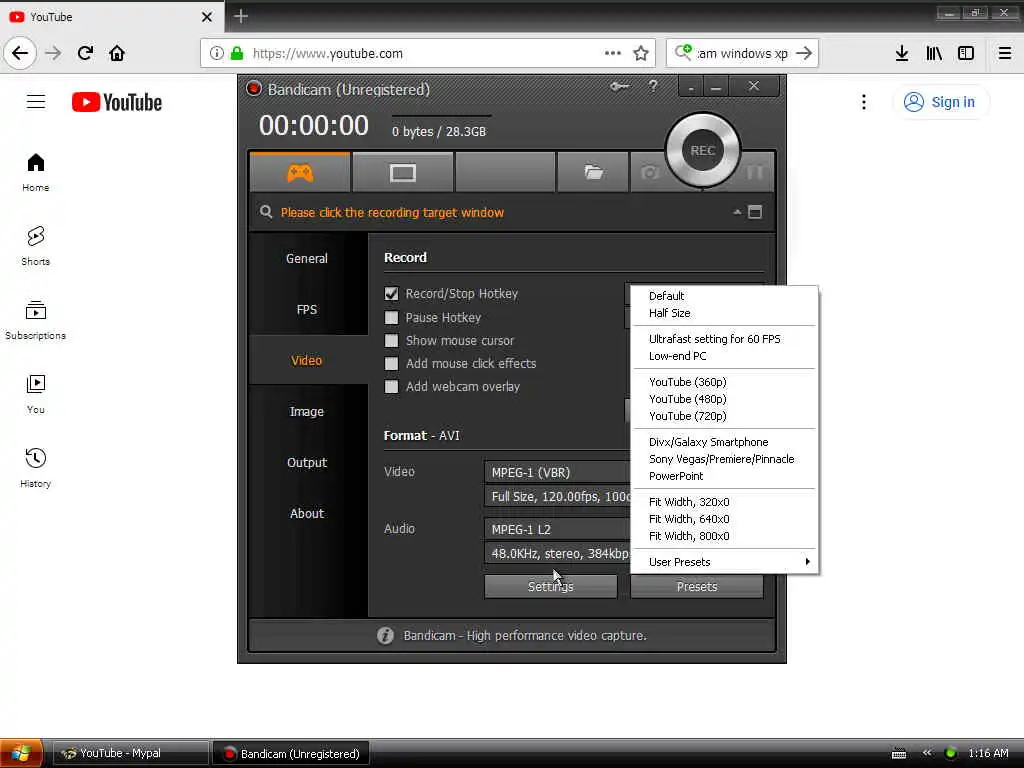Open the About tab in Bandicam
This screenshot has width=1024, height=768.
pyautogui.click(x=307, y=513)
